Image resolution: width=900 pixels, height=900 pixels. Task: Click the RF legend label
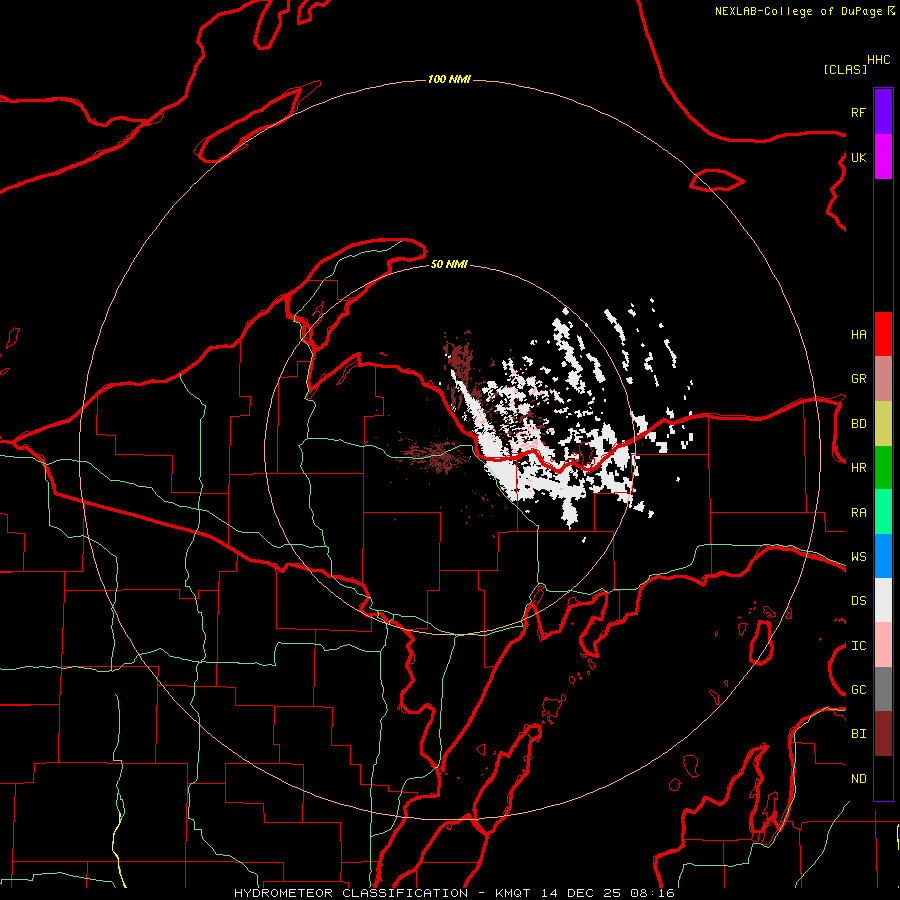click(x=858, y=112)
